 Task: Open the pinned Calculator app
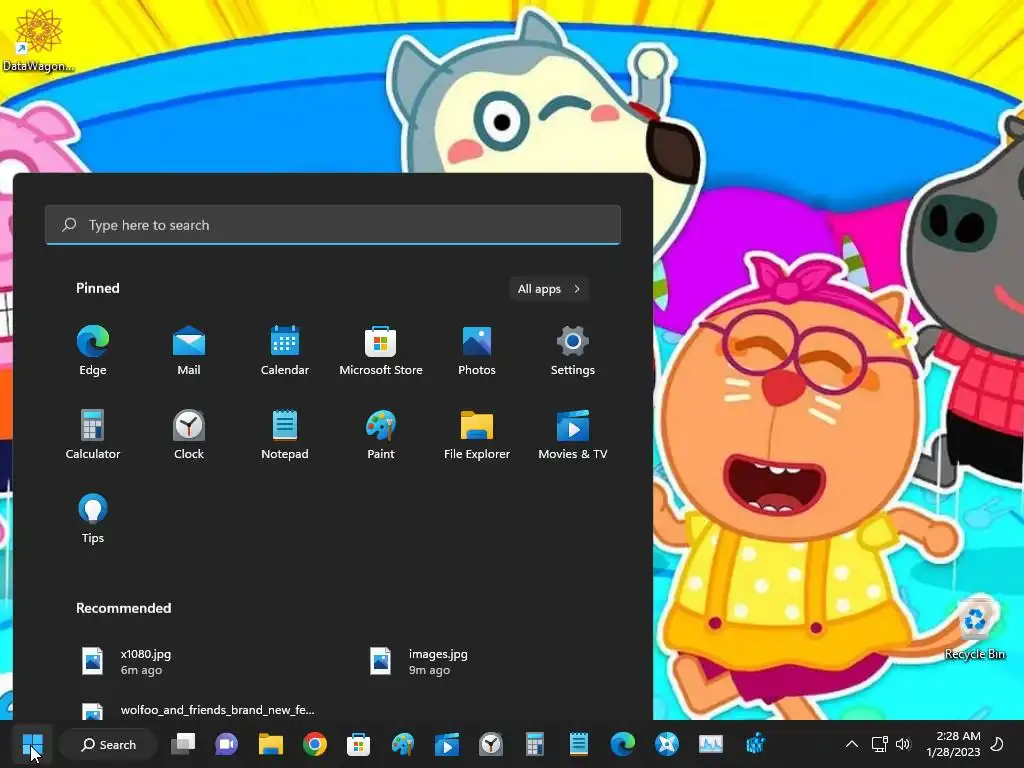coord(93,435)
